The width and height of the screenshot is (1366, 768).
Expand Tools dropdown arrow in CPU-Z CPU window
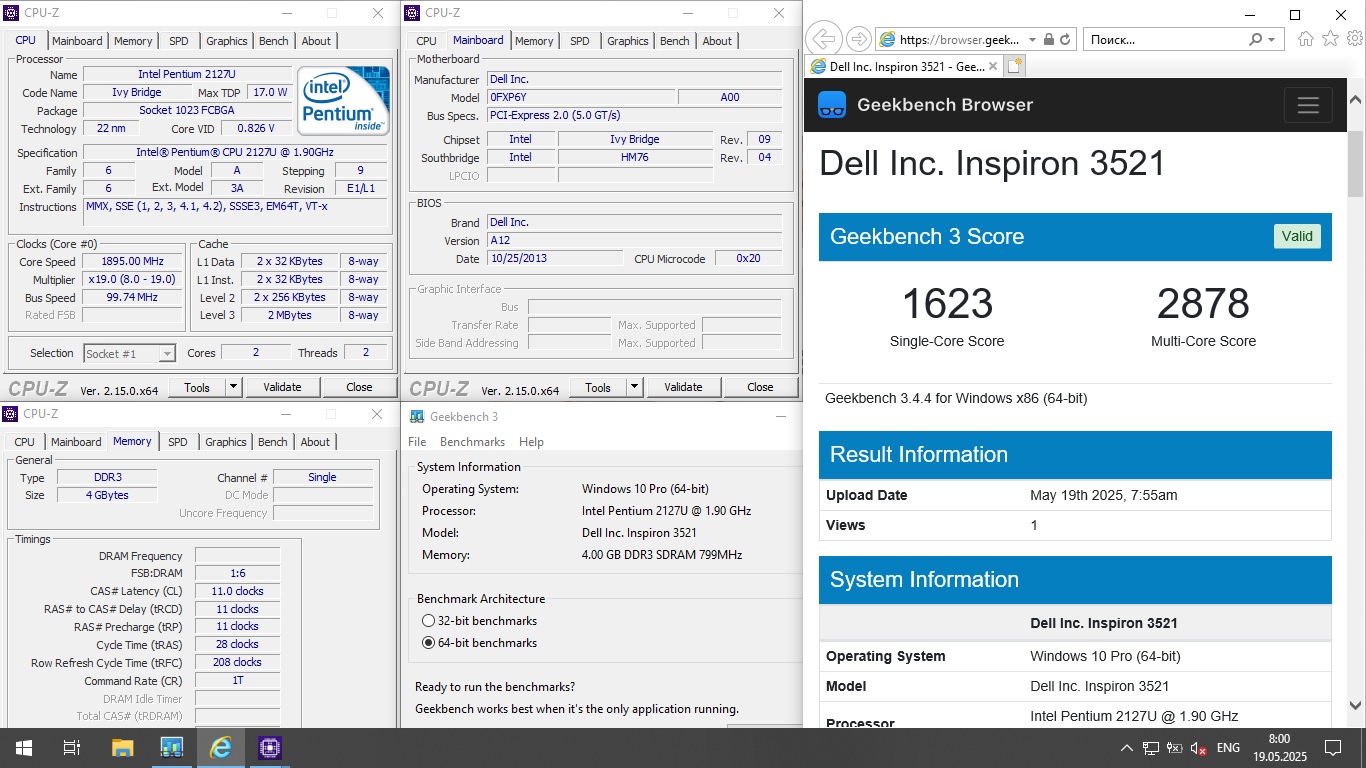point(233,387)
